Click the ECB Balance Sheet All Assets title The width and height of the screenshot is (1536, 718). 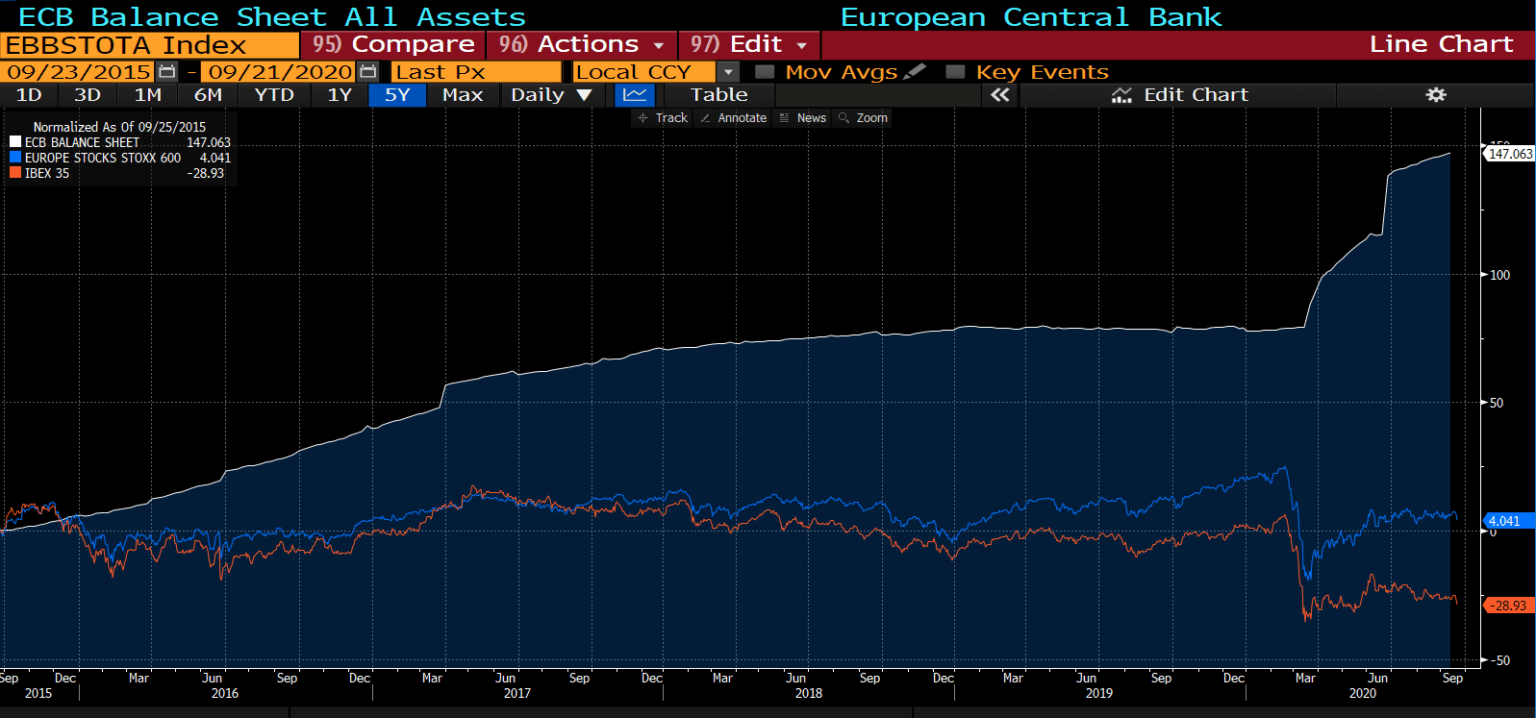[x=272, y=17]
